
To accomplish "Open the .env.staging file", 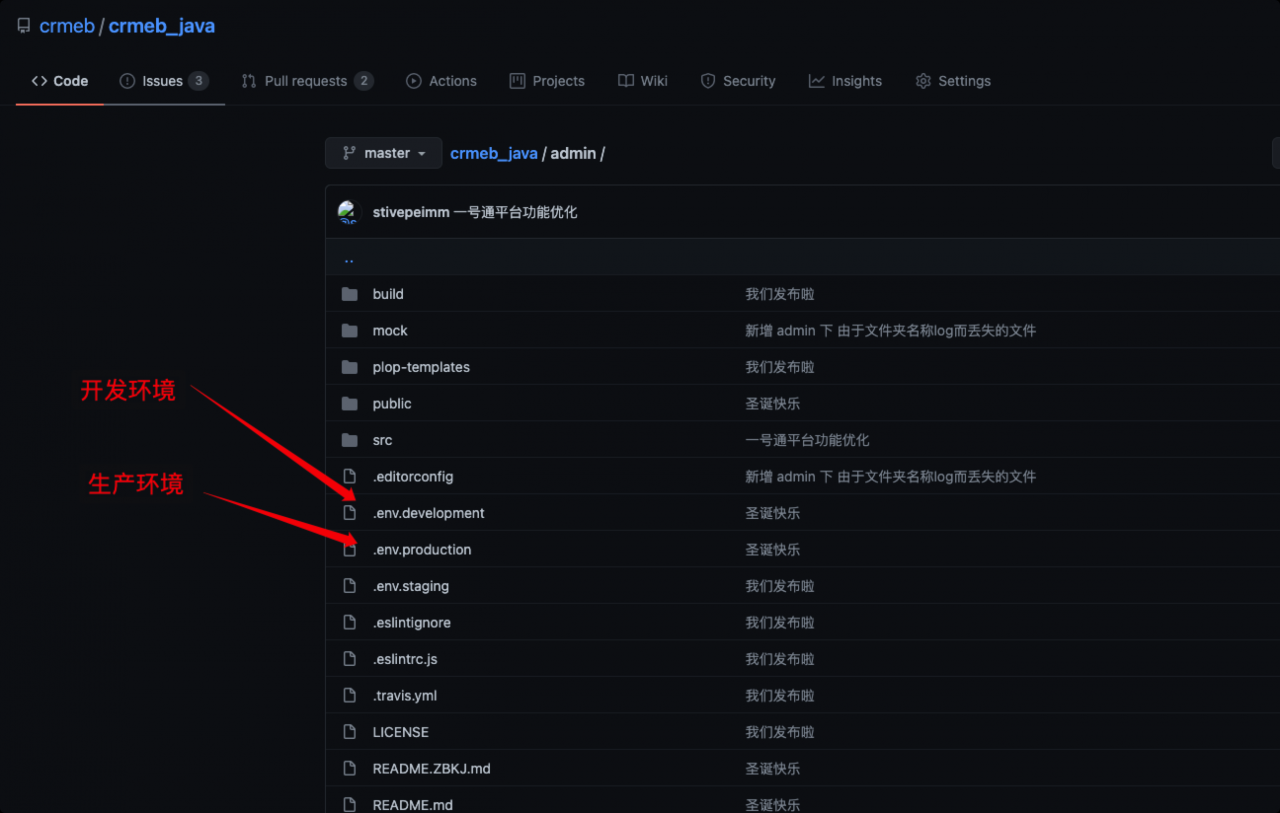I will (411, 586).
